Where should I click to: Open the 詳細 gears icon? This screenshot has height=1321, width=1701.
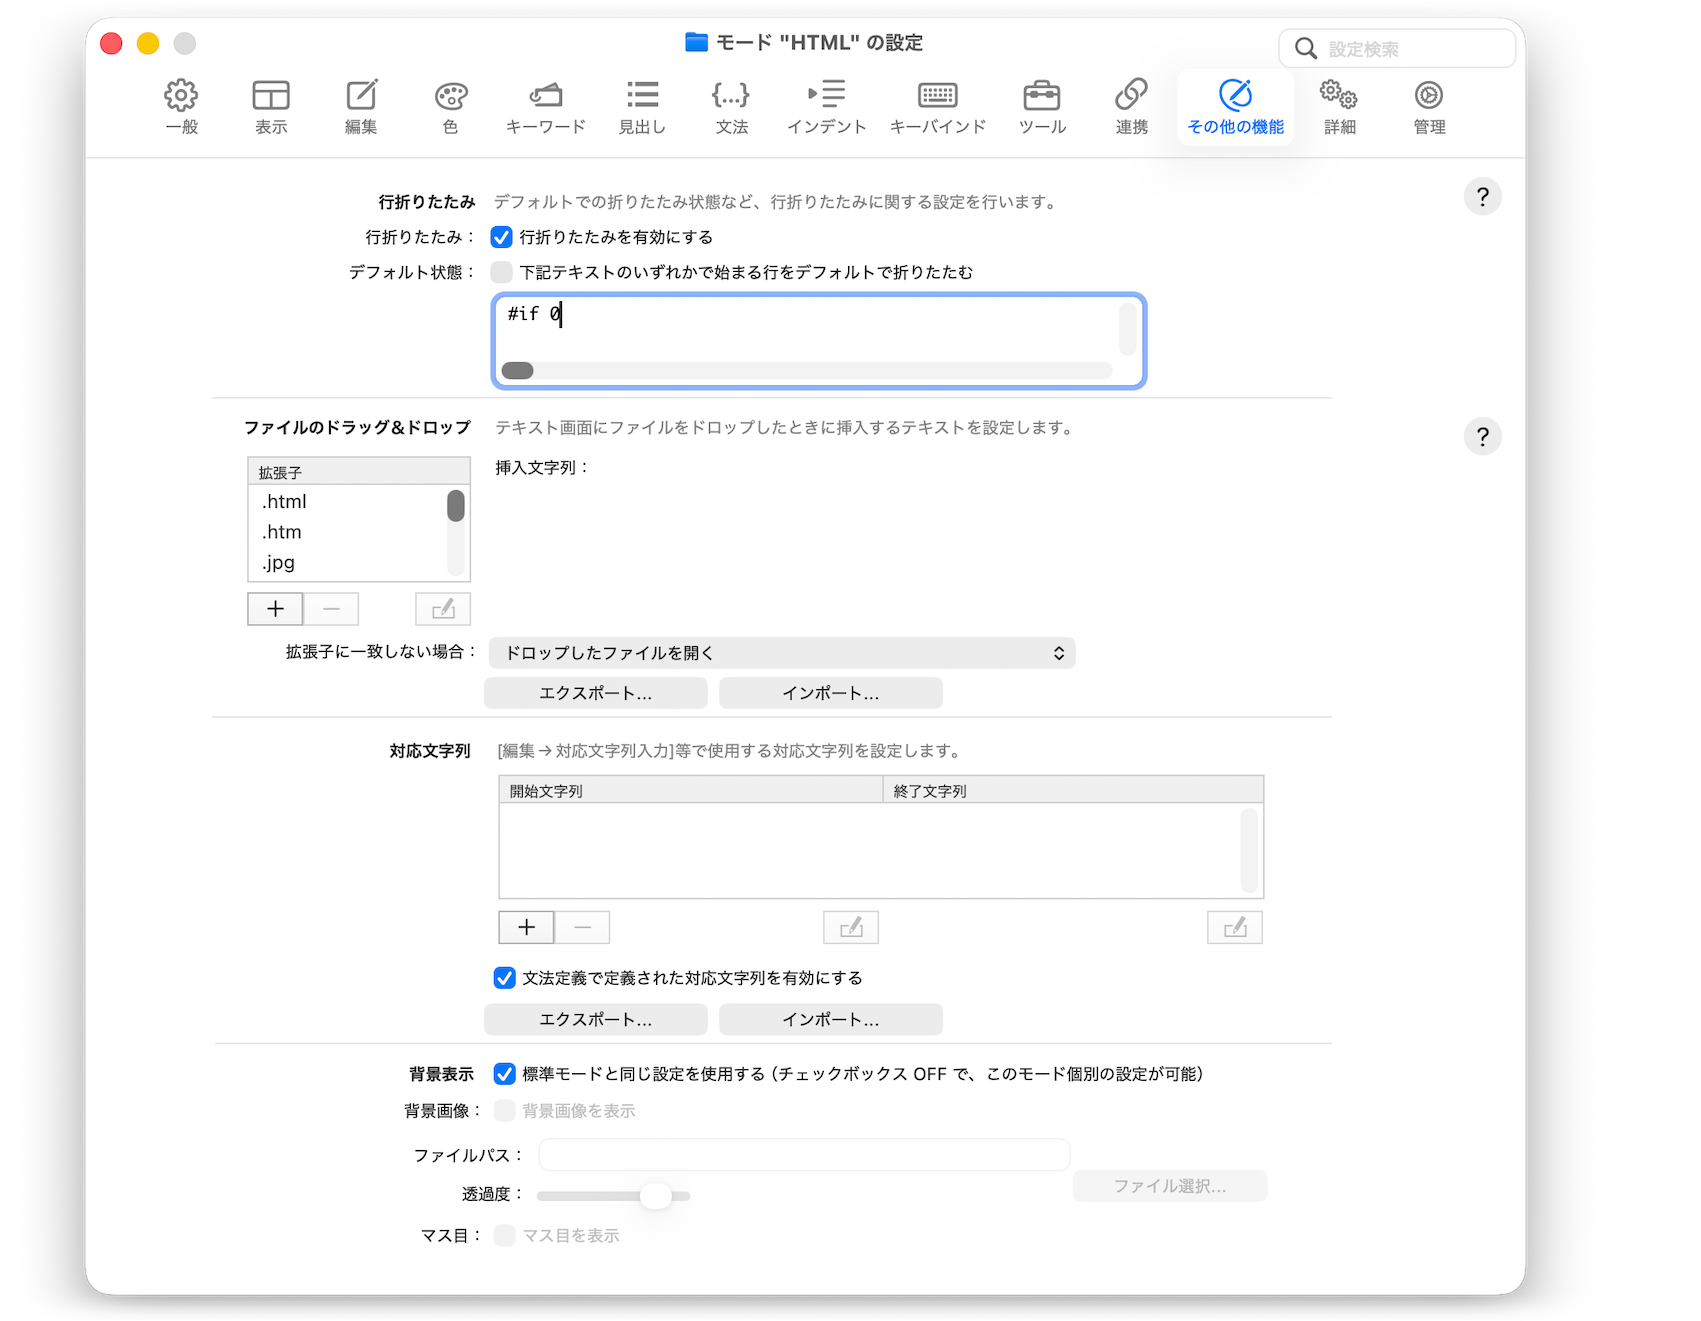point(1338,96)
